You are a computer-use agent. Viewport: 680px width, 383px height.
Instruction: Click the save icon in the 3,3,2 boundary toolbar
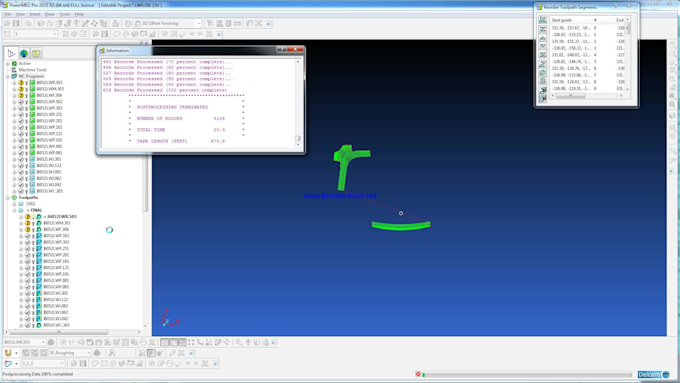[x=83, y=363]
